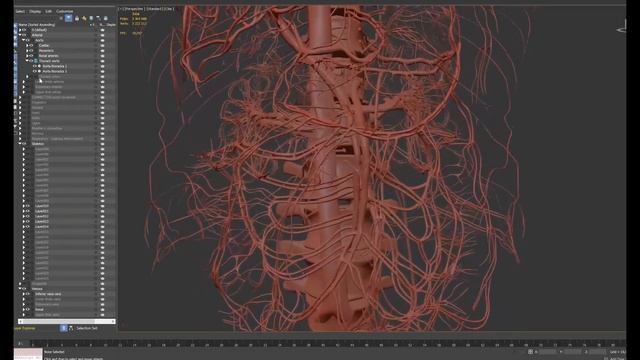Click the [Clay] viewport style label
Screen dimensions: 640x360
pyautogui.click(x=168, y=9)
